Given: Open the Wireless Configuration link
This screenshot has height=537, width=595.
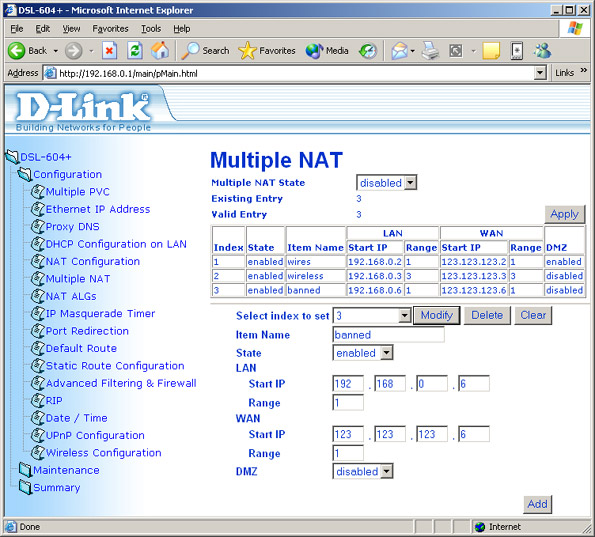Looking at the screenshot, I should [104, 453].
